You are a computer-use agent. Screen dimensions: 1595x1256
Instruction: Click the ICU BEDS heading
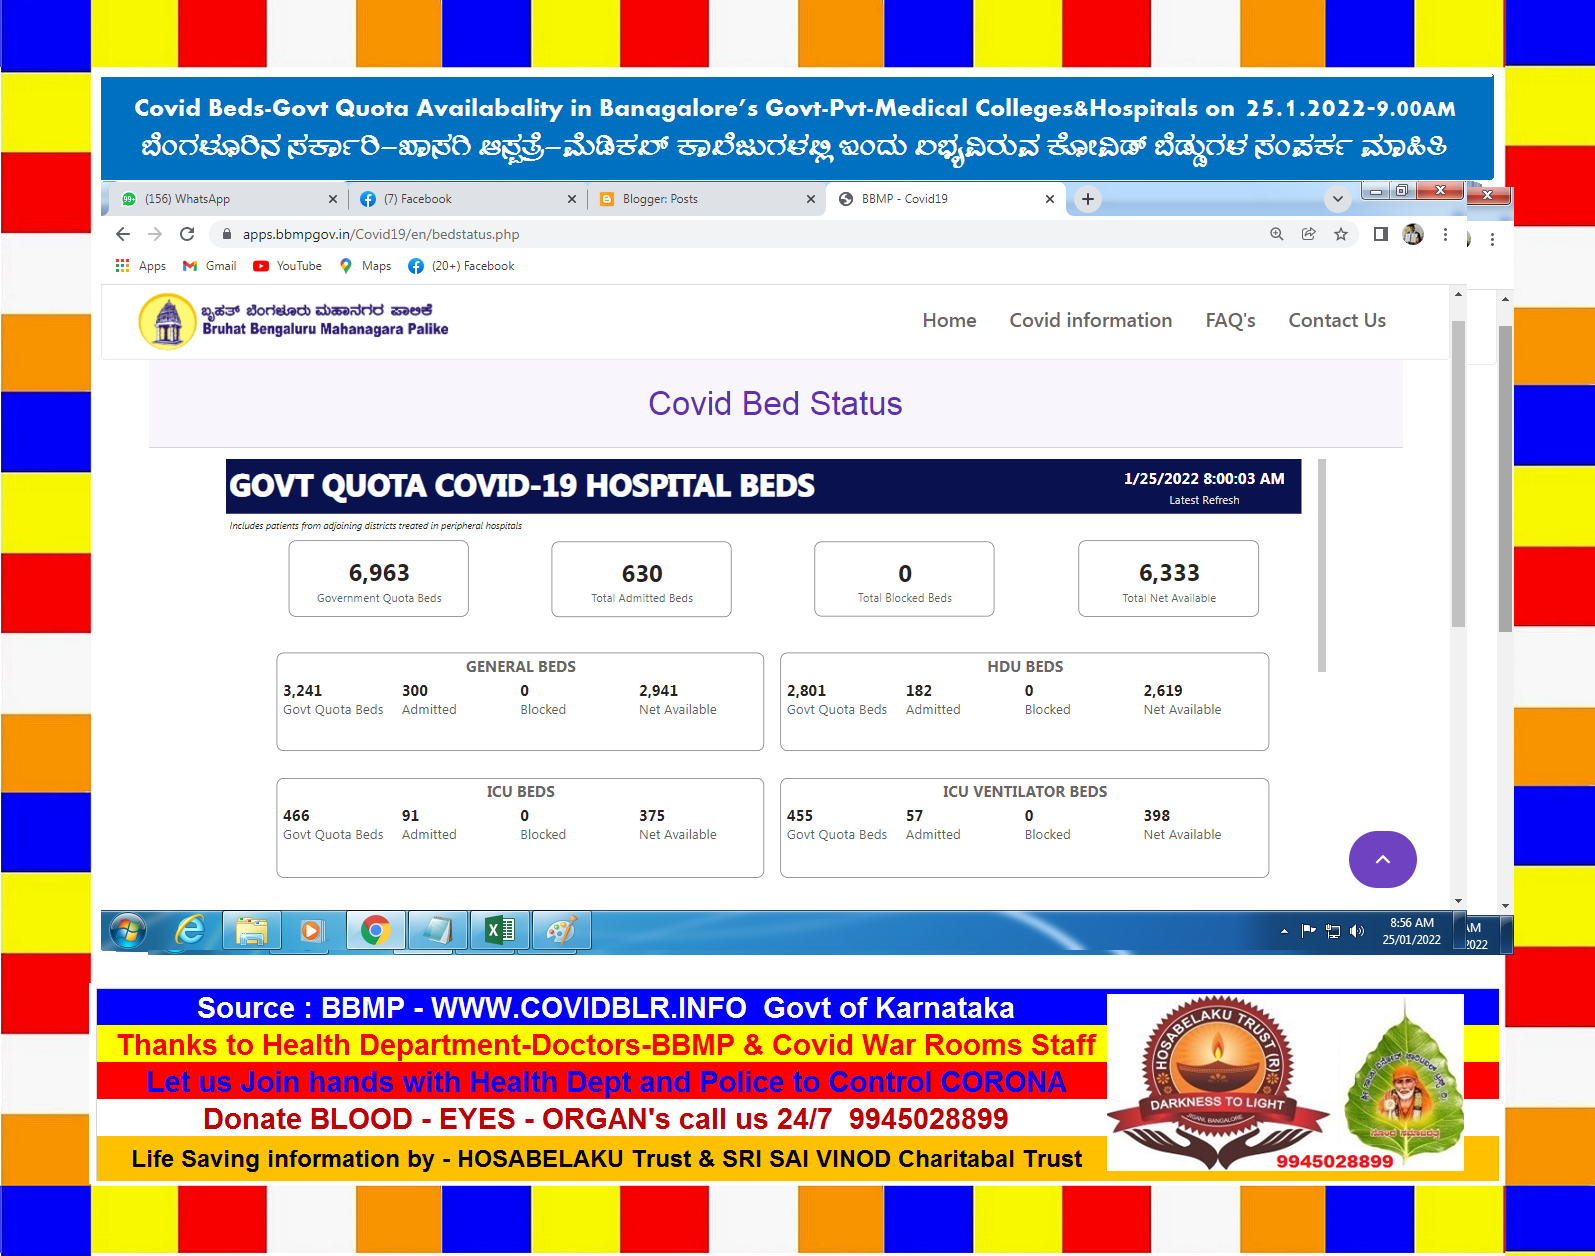521,791
